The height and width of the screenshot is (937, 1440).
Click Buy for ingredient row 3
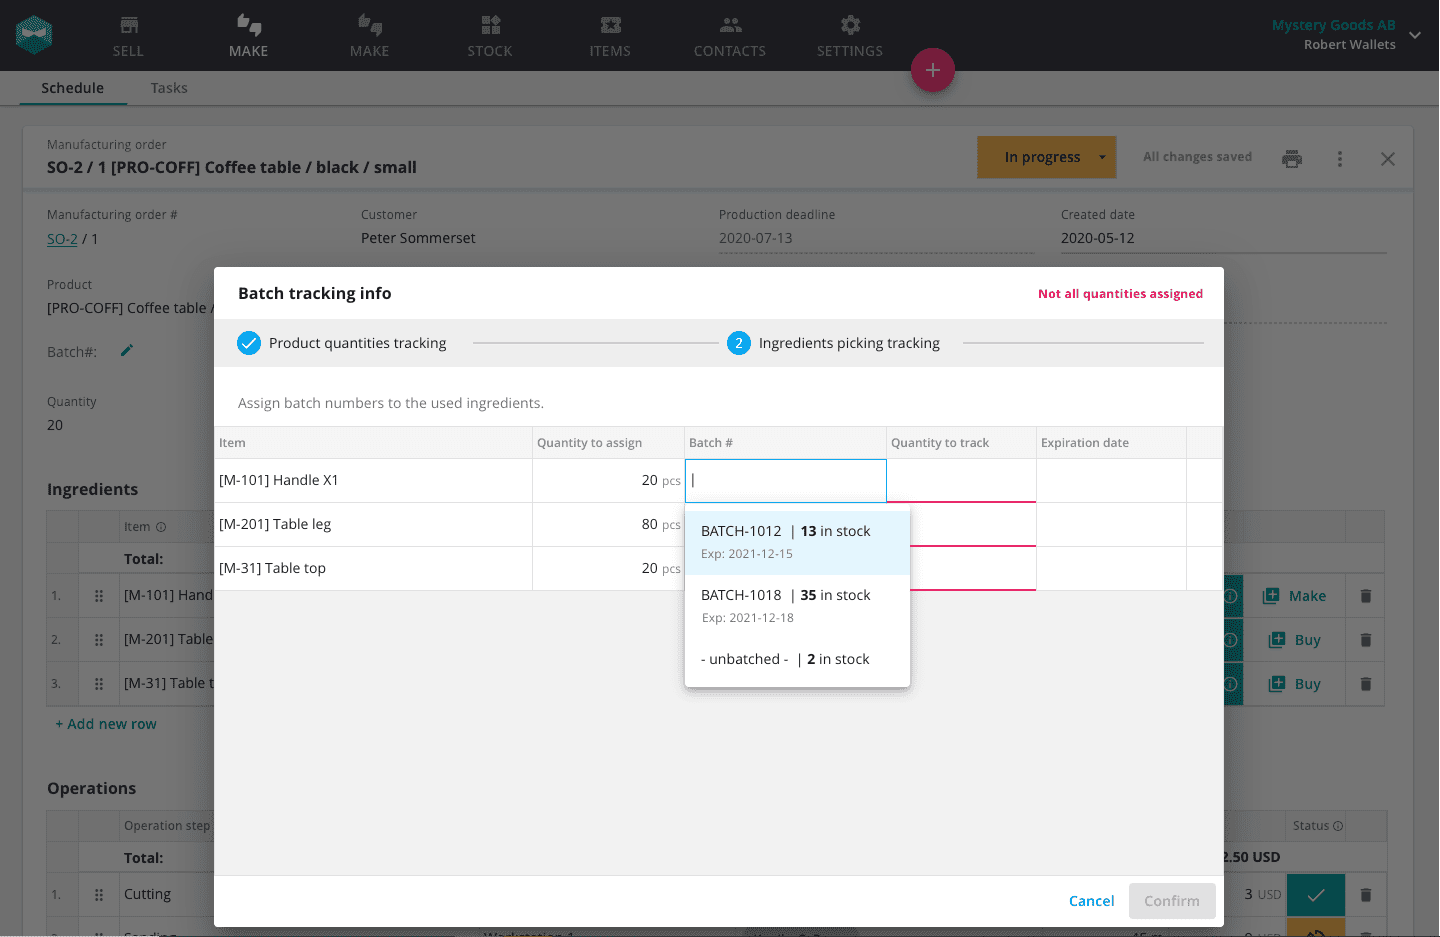(x=1294, y=684)
